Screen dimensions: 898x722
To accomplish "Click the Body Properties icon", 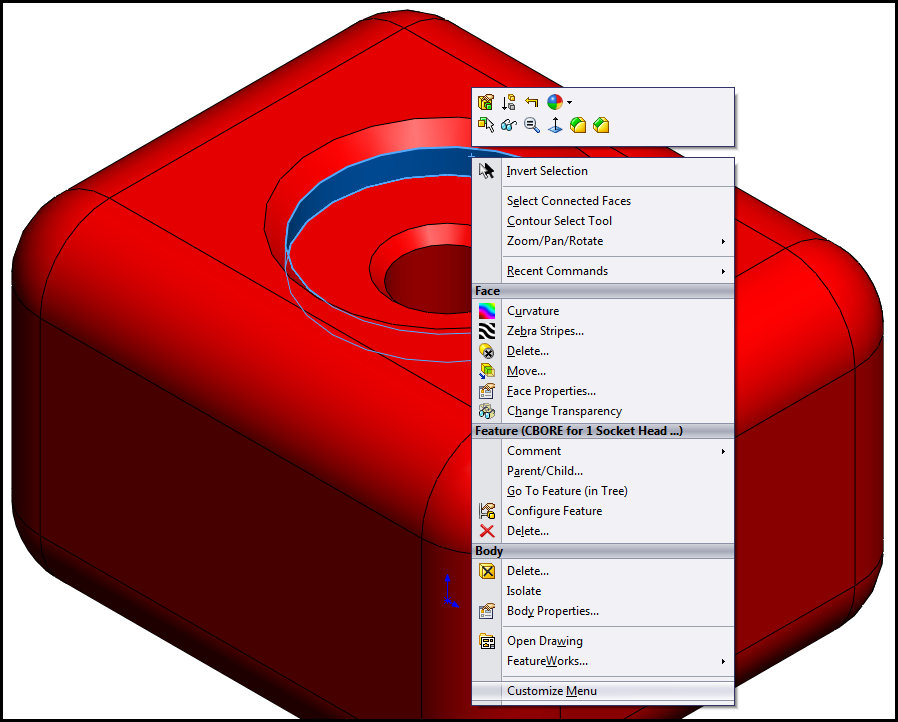I will point(487,611).
